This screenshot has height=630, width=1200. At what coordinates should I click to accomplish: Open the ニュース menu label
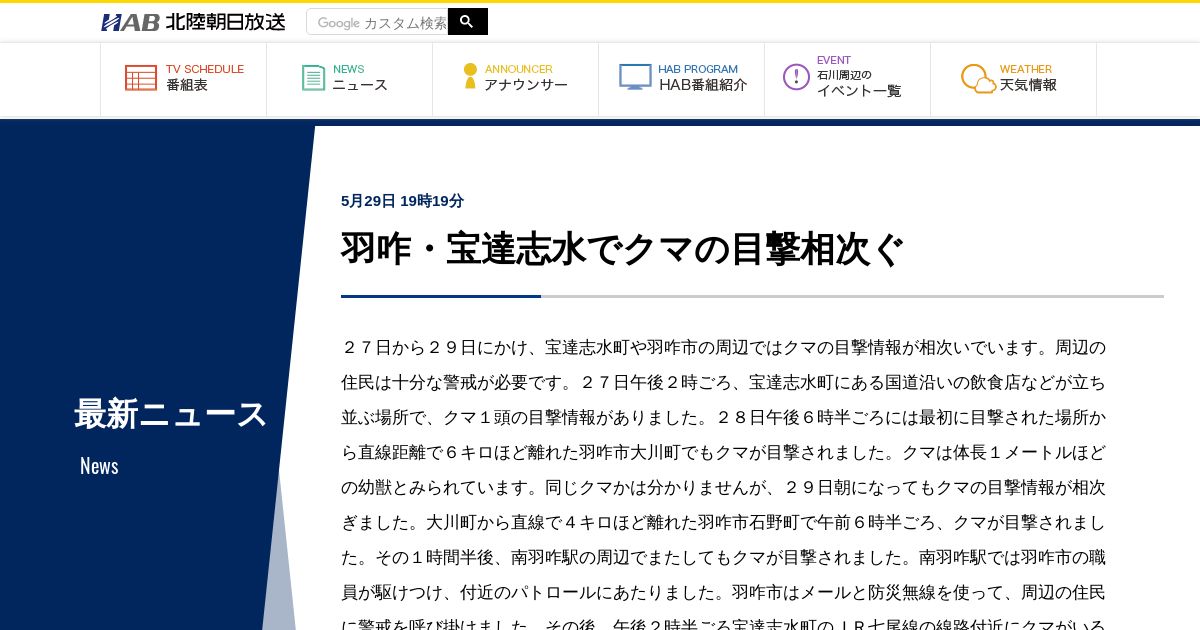(x=360, y=85)
